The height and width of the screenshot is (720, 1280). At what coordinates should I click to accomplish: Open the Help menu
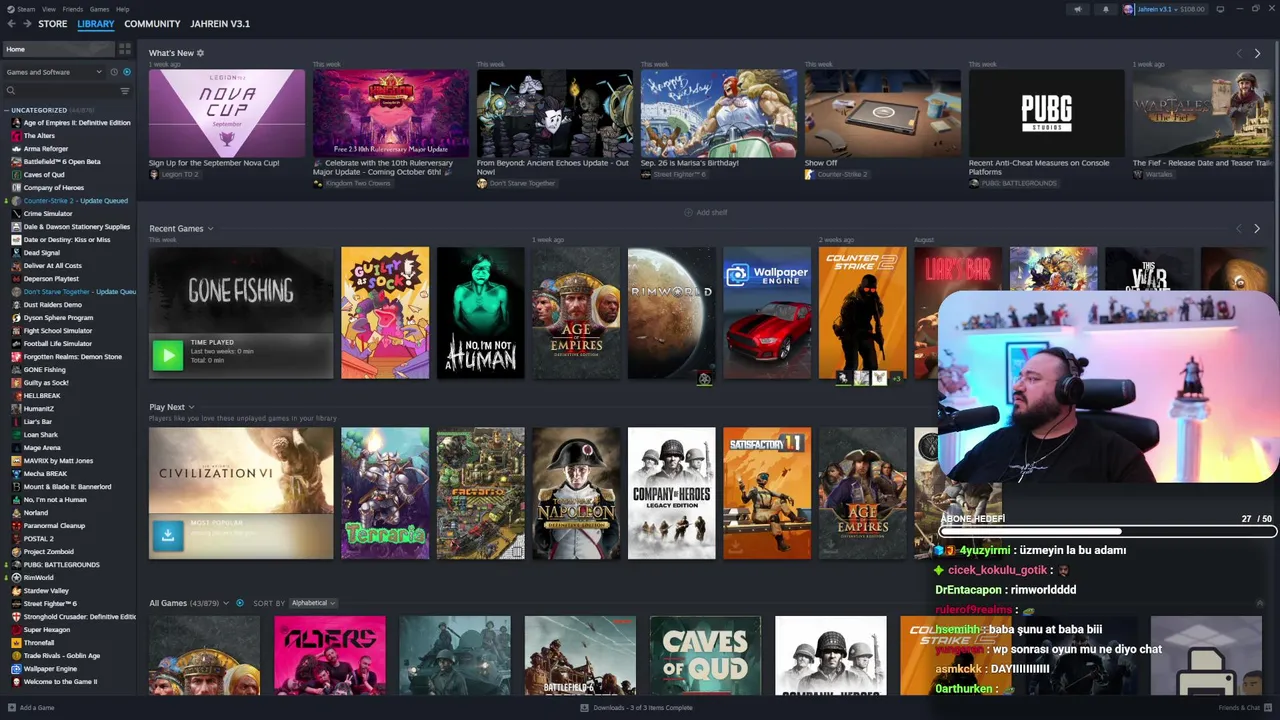[x=122, y=9]
